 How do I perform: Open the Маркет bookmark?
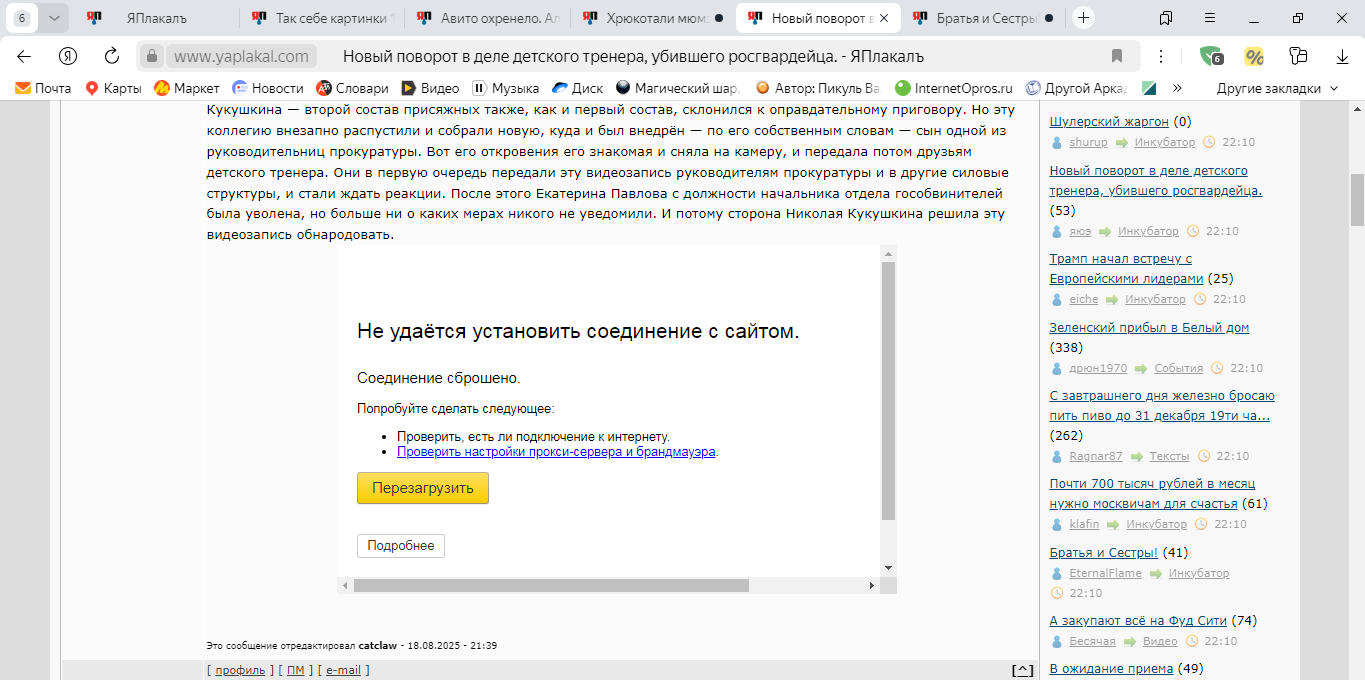coord(186,88)
